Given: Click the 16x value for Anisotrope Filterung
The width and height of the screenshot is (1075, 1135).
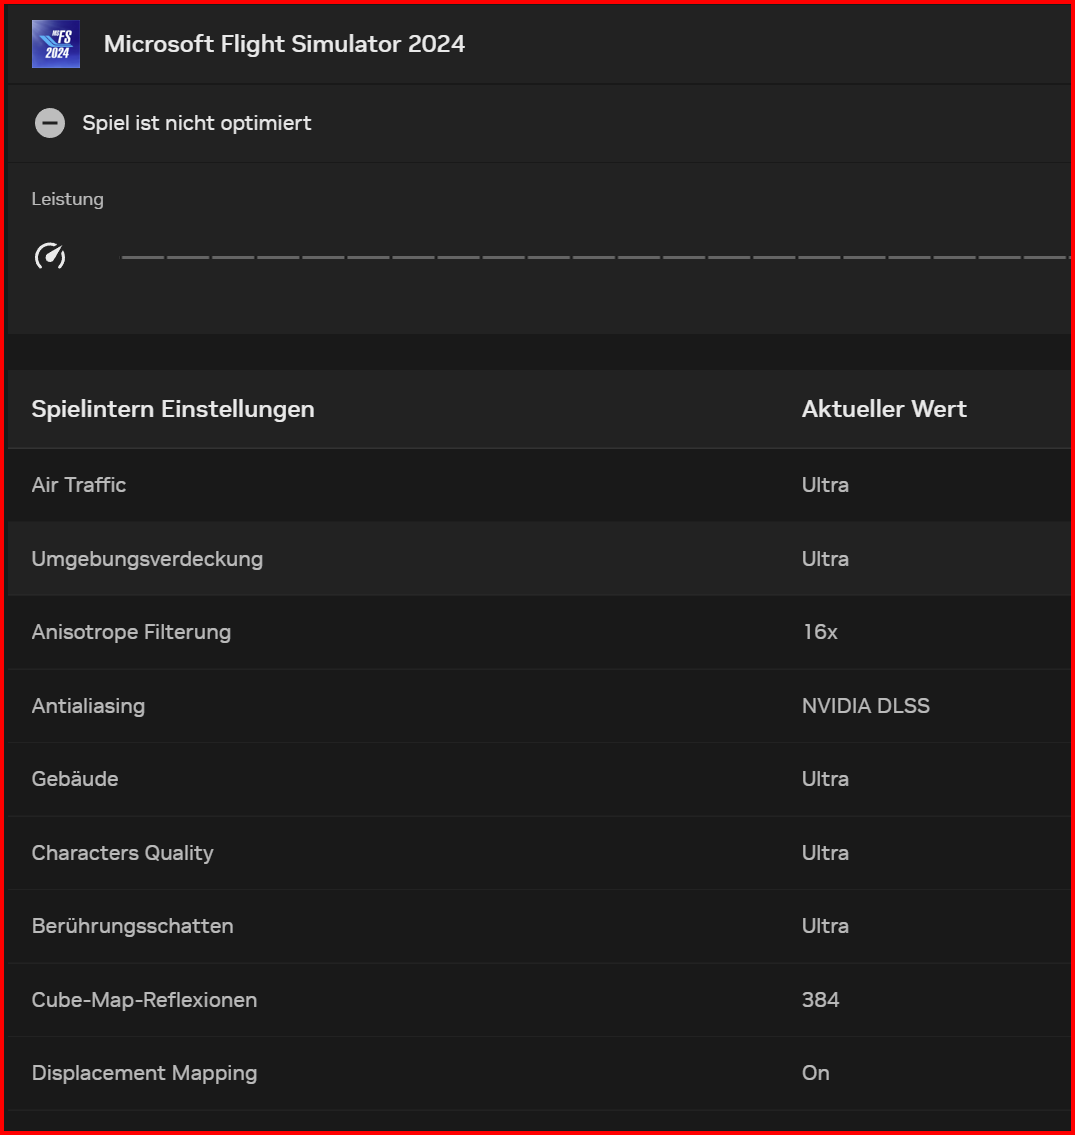Looking at the screenshot, I should coord(820,632).
